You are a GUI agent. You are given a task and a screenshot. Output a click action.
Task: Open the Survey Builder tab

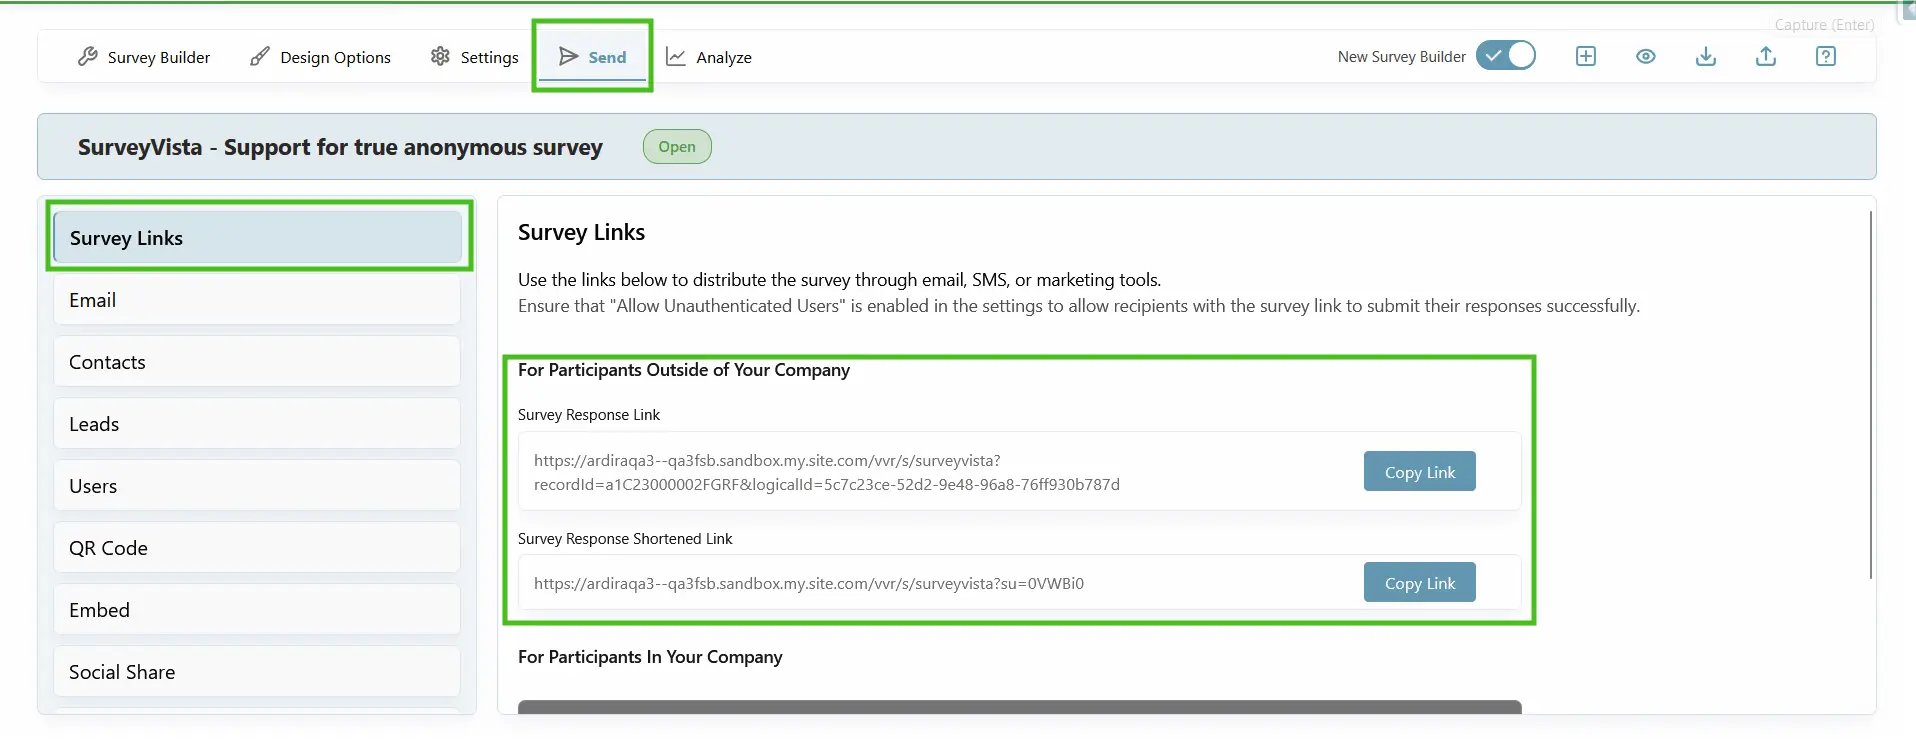click(144, 57)
